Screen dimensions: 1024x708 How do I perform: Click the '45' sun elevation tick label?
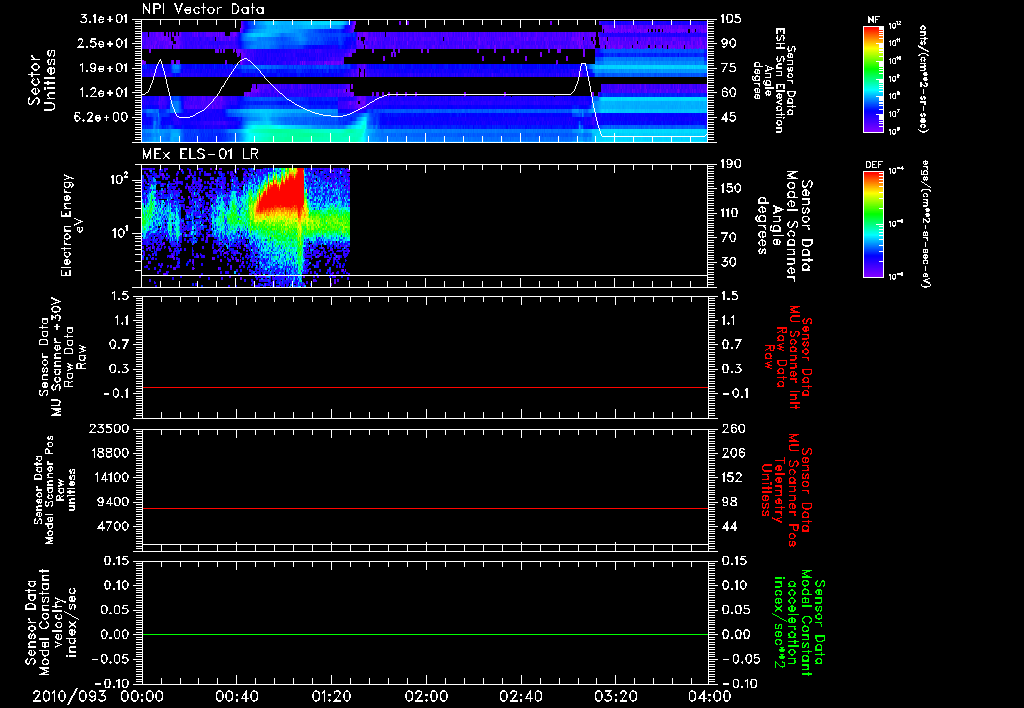click(x=728, y=117)
